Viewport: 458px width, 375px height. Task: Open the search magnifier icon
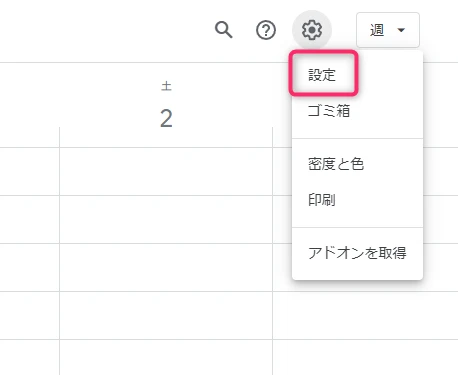pos(224,30)
